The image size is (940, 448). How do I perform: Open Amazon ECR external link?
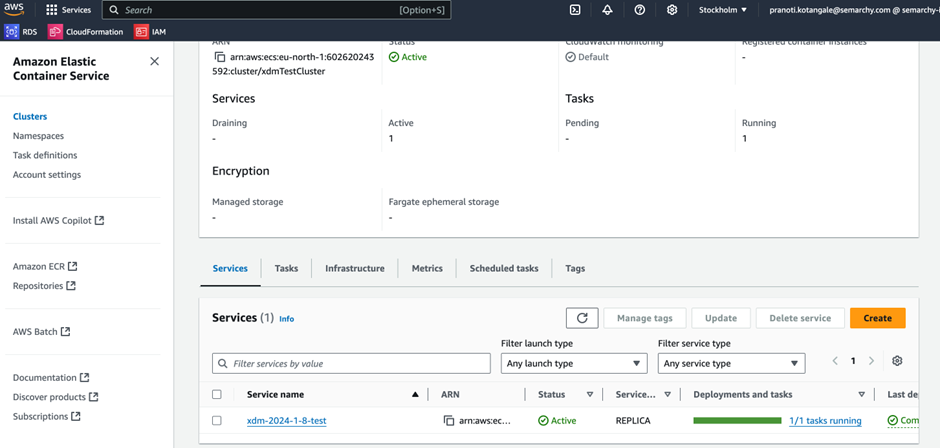[x=45, y=266]
